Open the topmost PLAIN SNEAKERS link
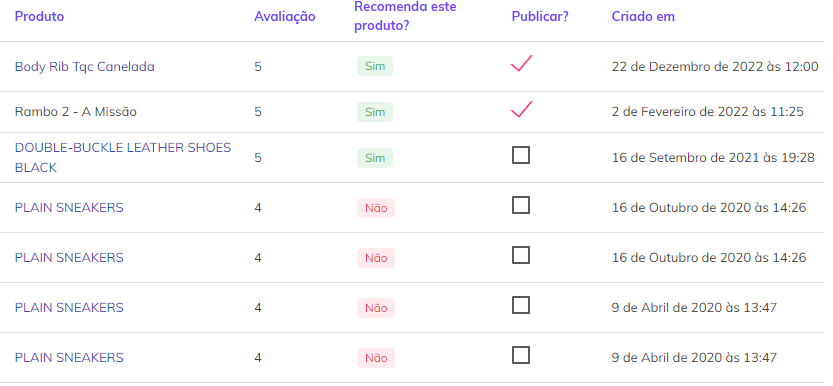This screenshot has height=386, width=833. (69, 208)
